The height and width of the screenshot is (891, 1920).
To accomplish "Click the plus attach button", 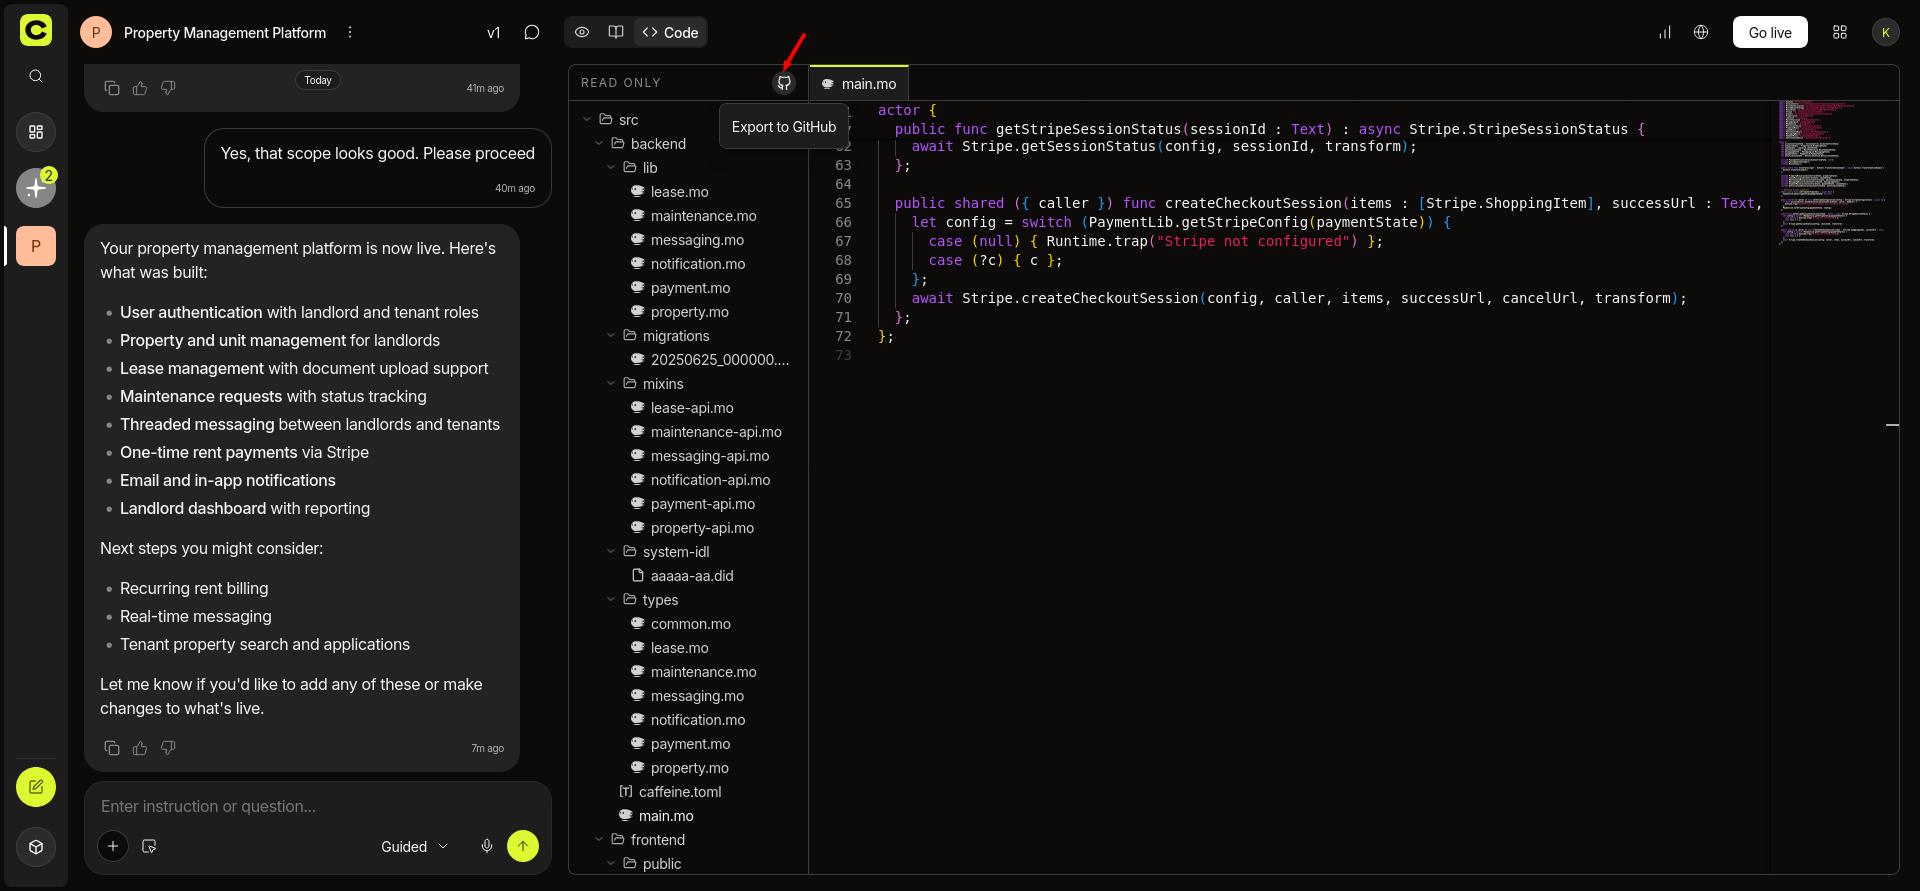I will (x=113, y=846).
